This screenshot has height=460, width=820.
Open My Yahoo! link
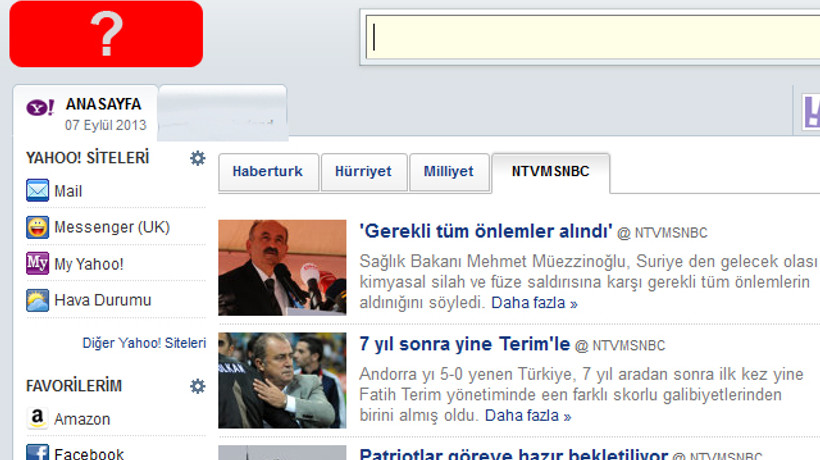click(89, 264)
